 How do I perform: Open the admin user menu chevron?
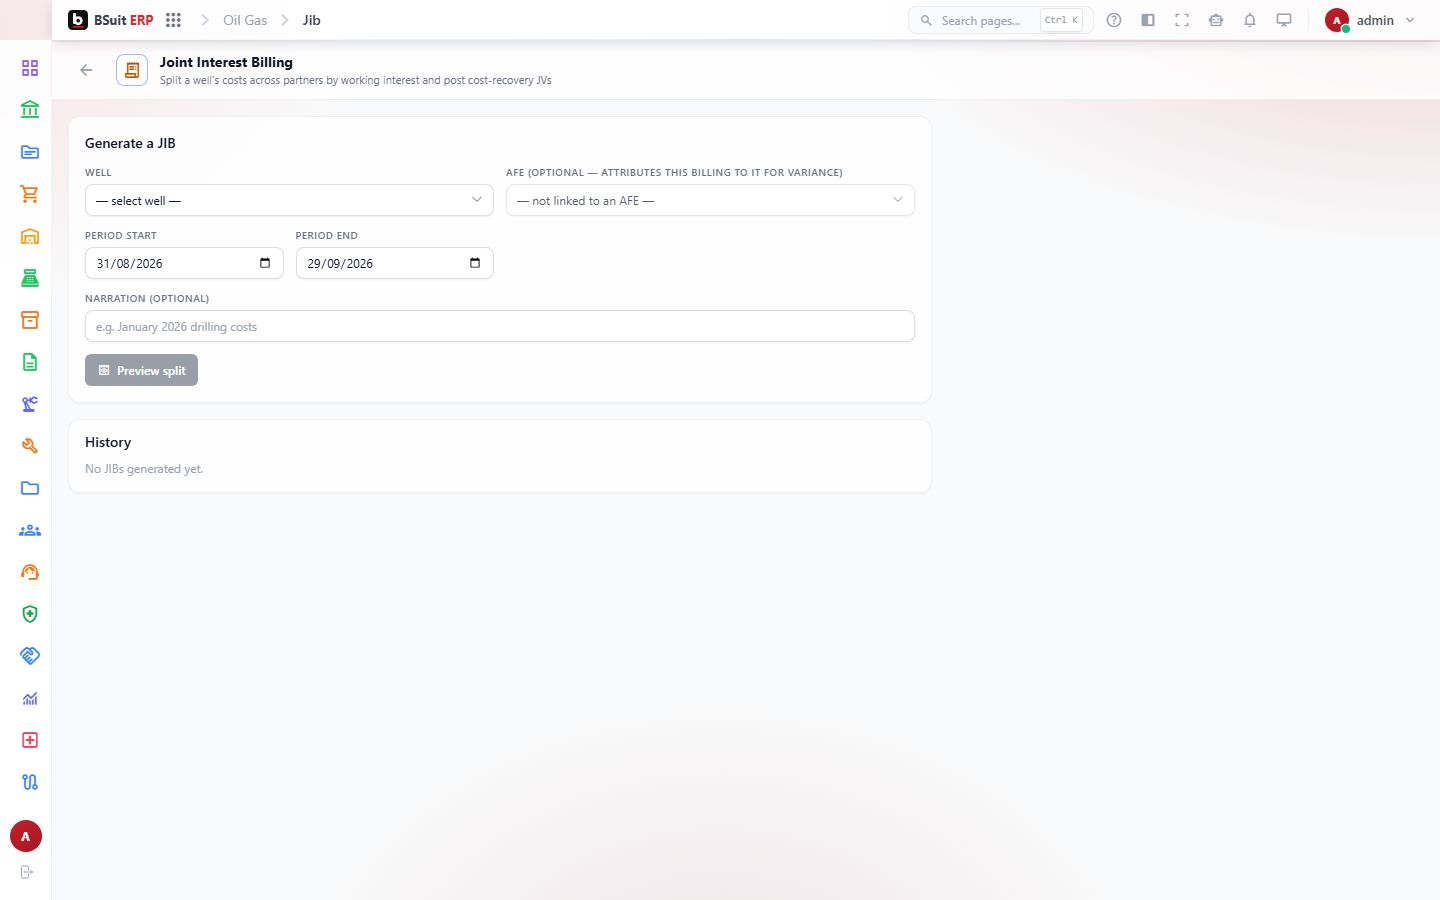1410,20
